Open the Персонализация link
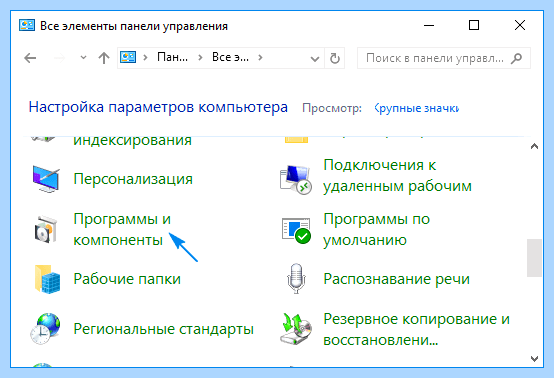Screen dimensions: 554x378 click(x=133, y=179)
